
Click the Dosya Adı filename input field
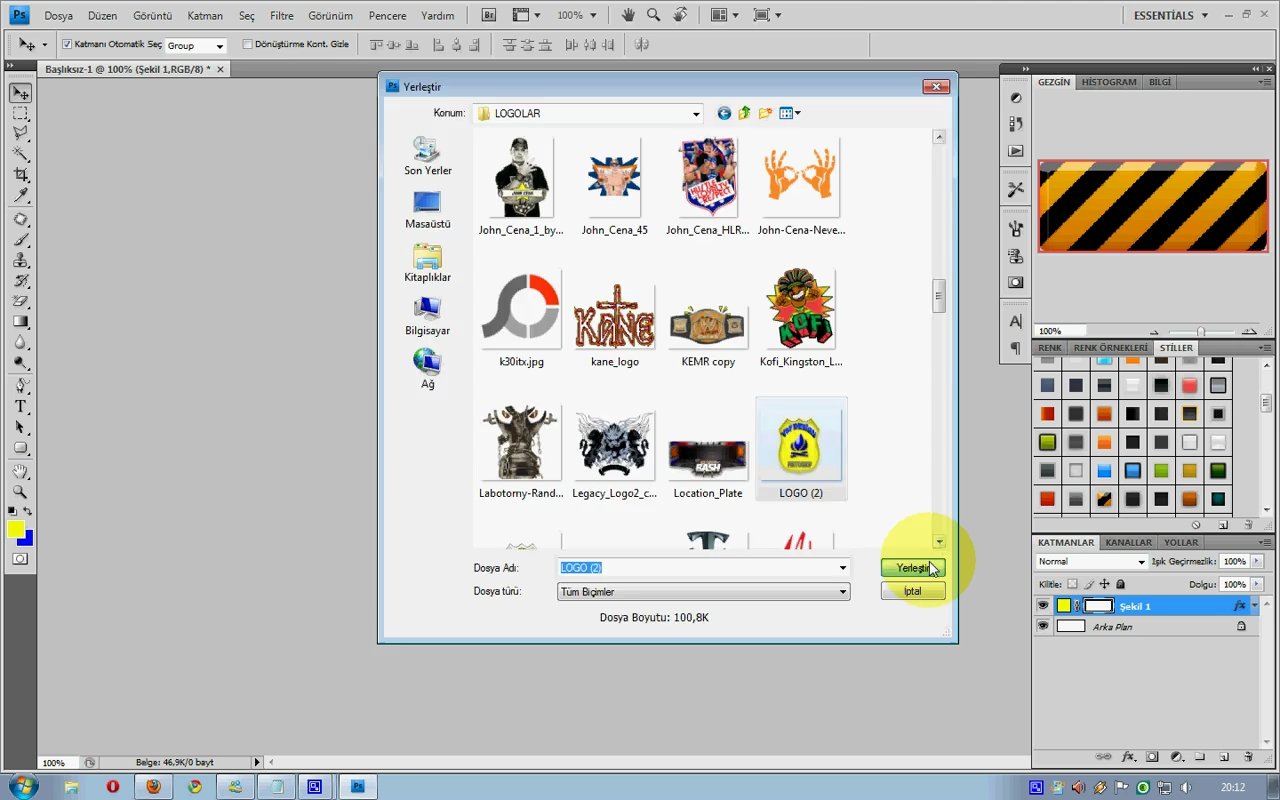point(697,568)
